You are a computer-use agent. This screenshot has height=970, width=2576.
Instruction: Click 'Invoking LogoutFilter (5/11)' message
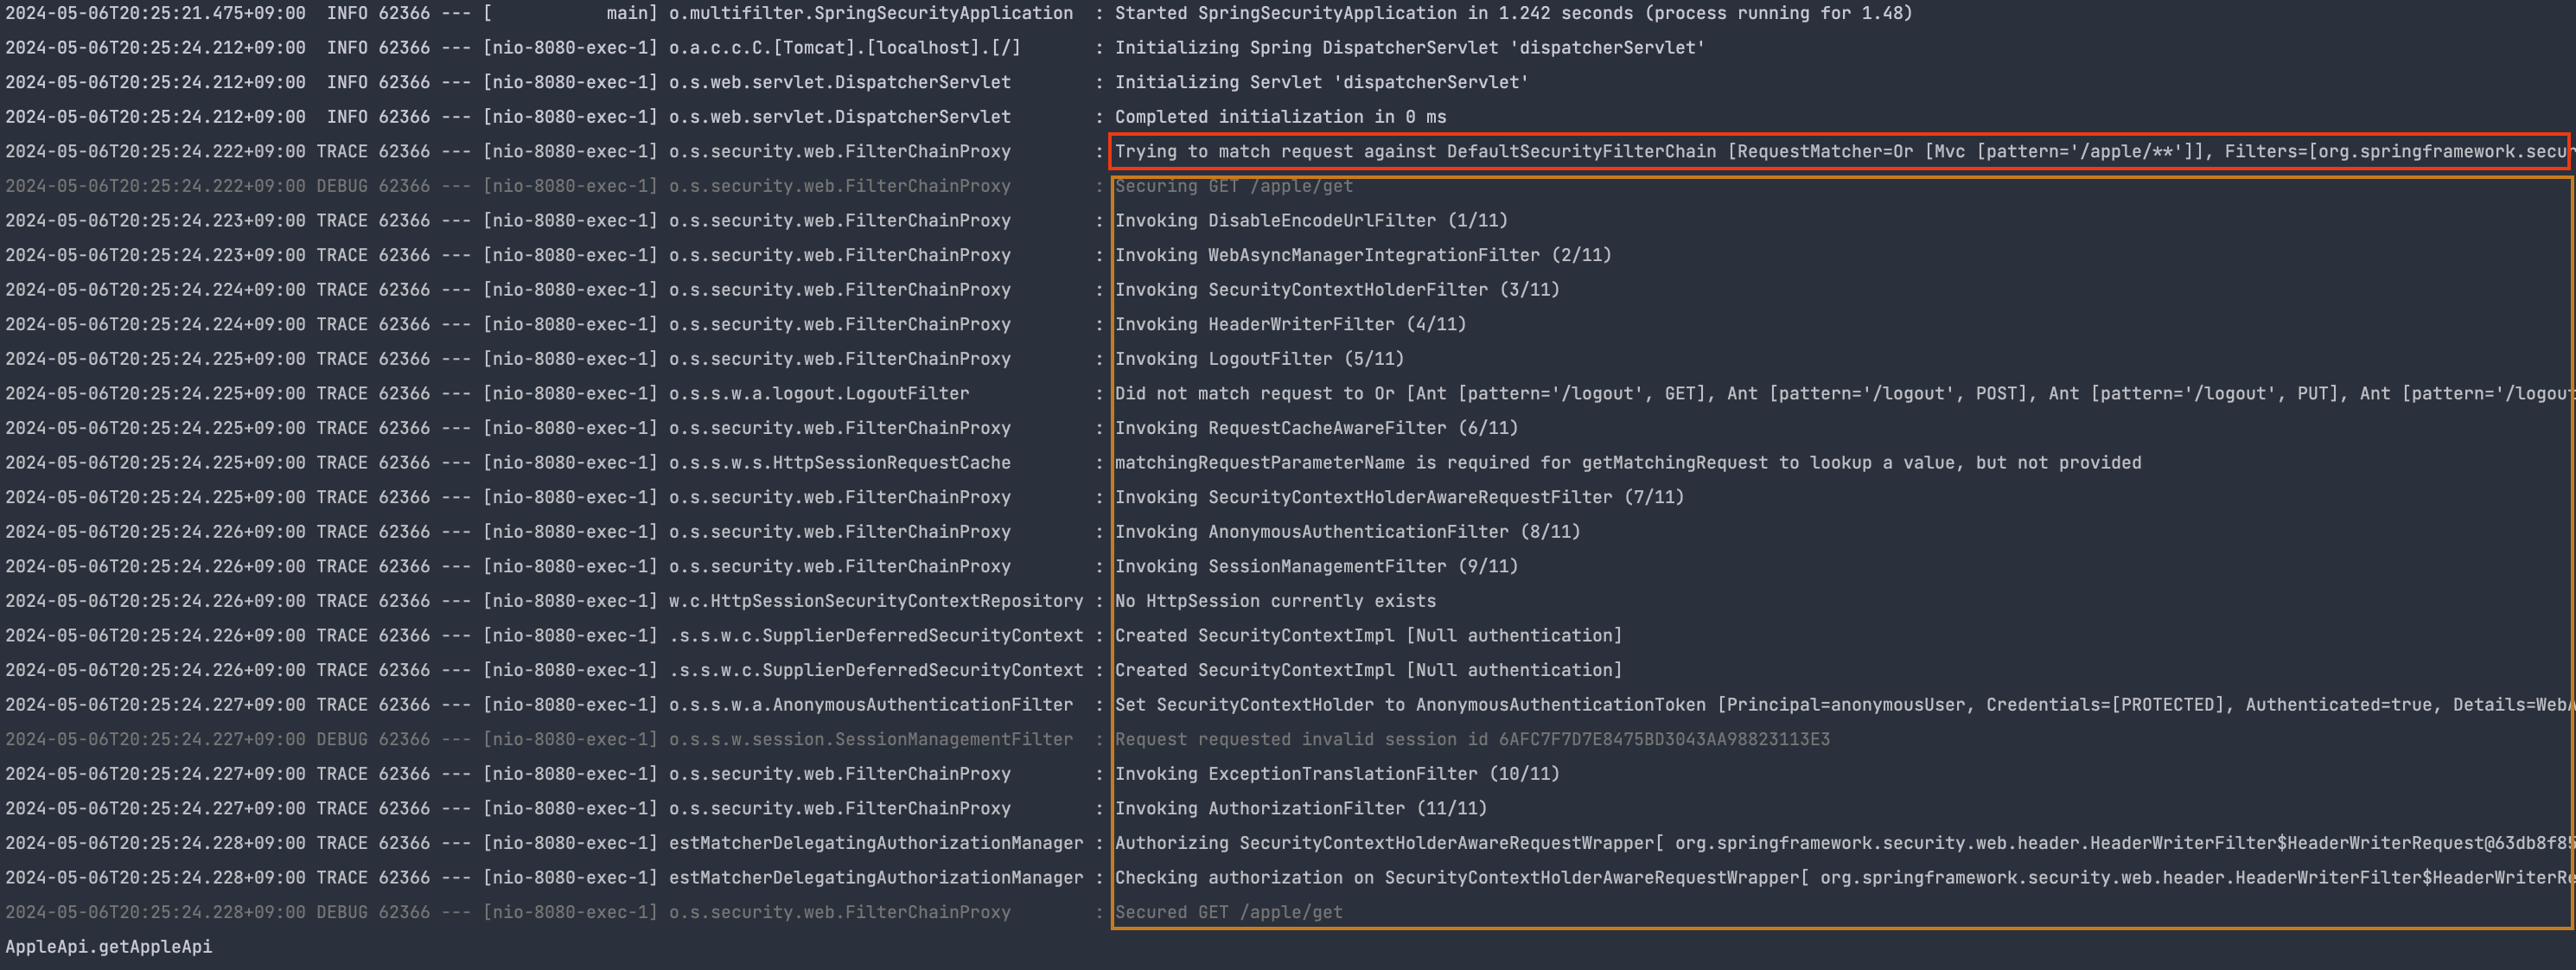click(1259, 359)
